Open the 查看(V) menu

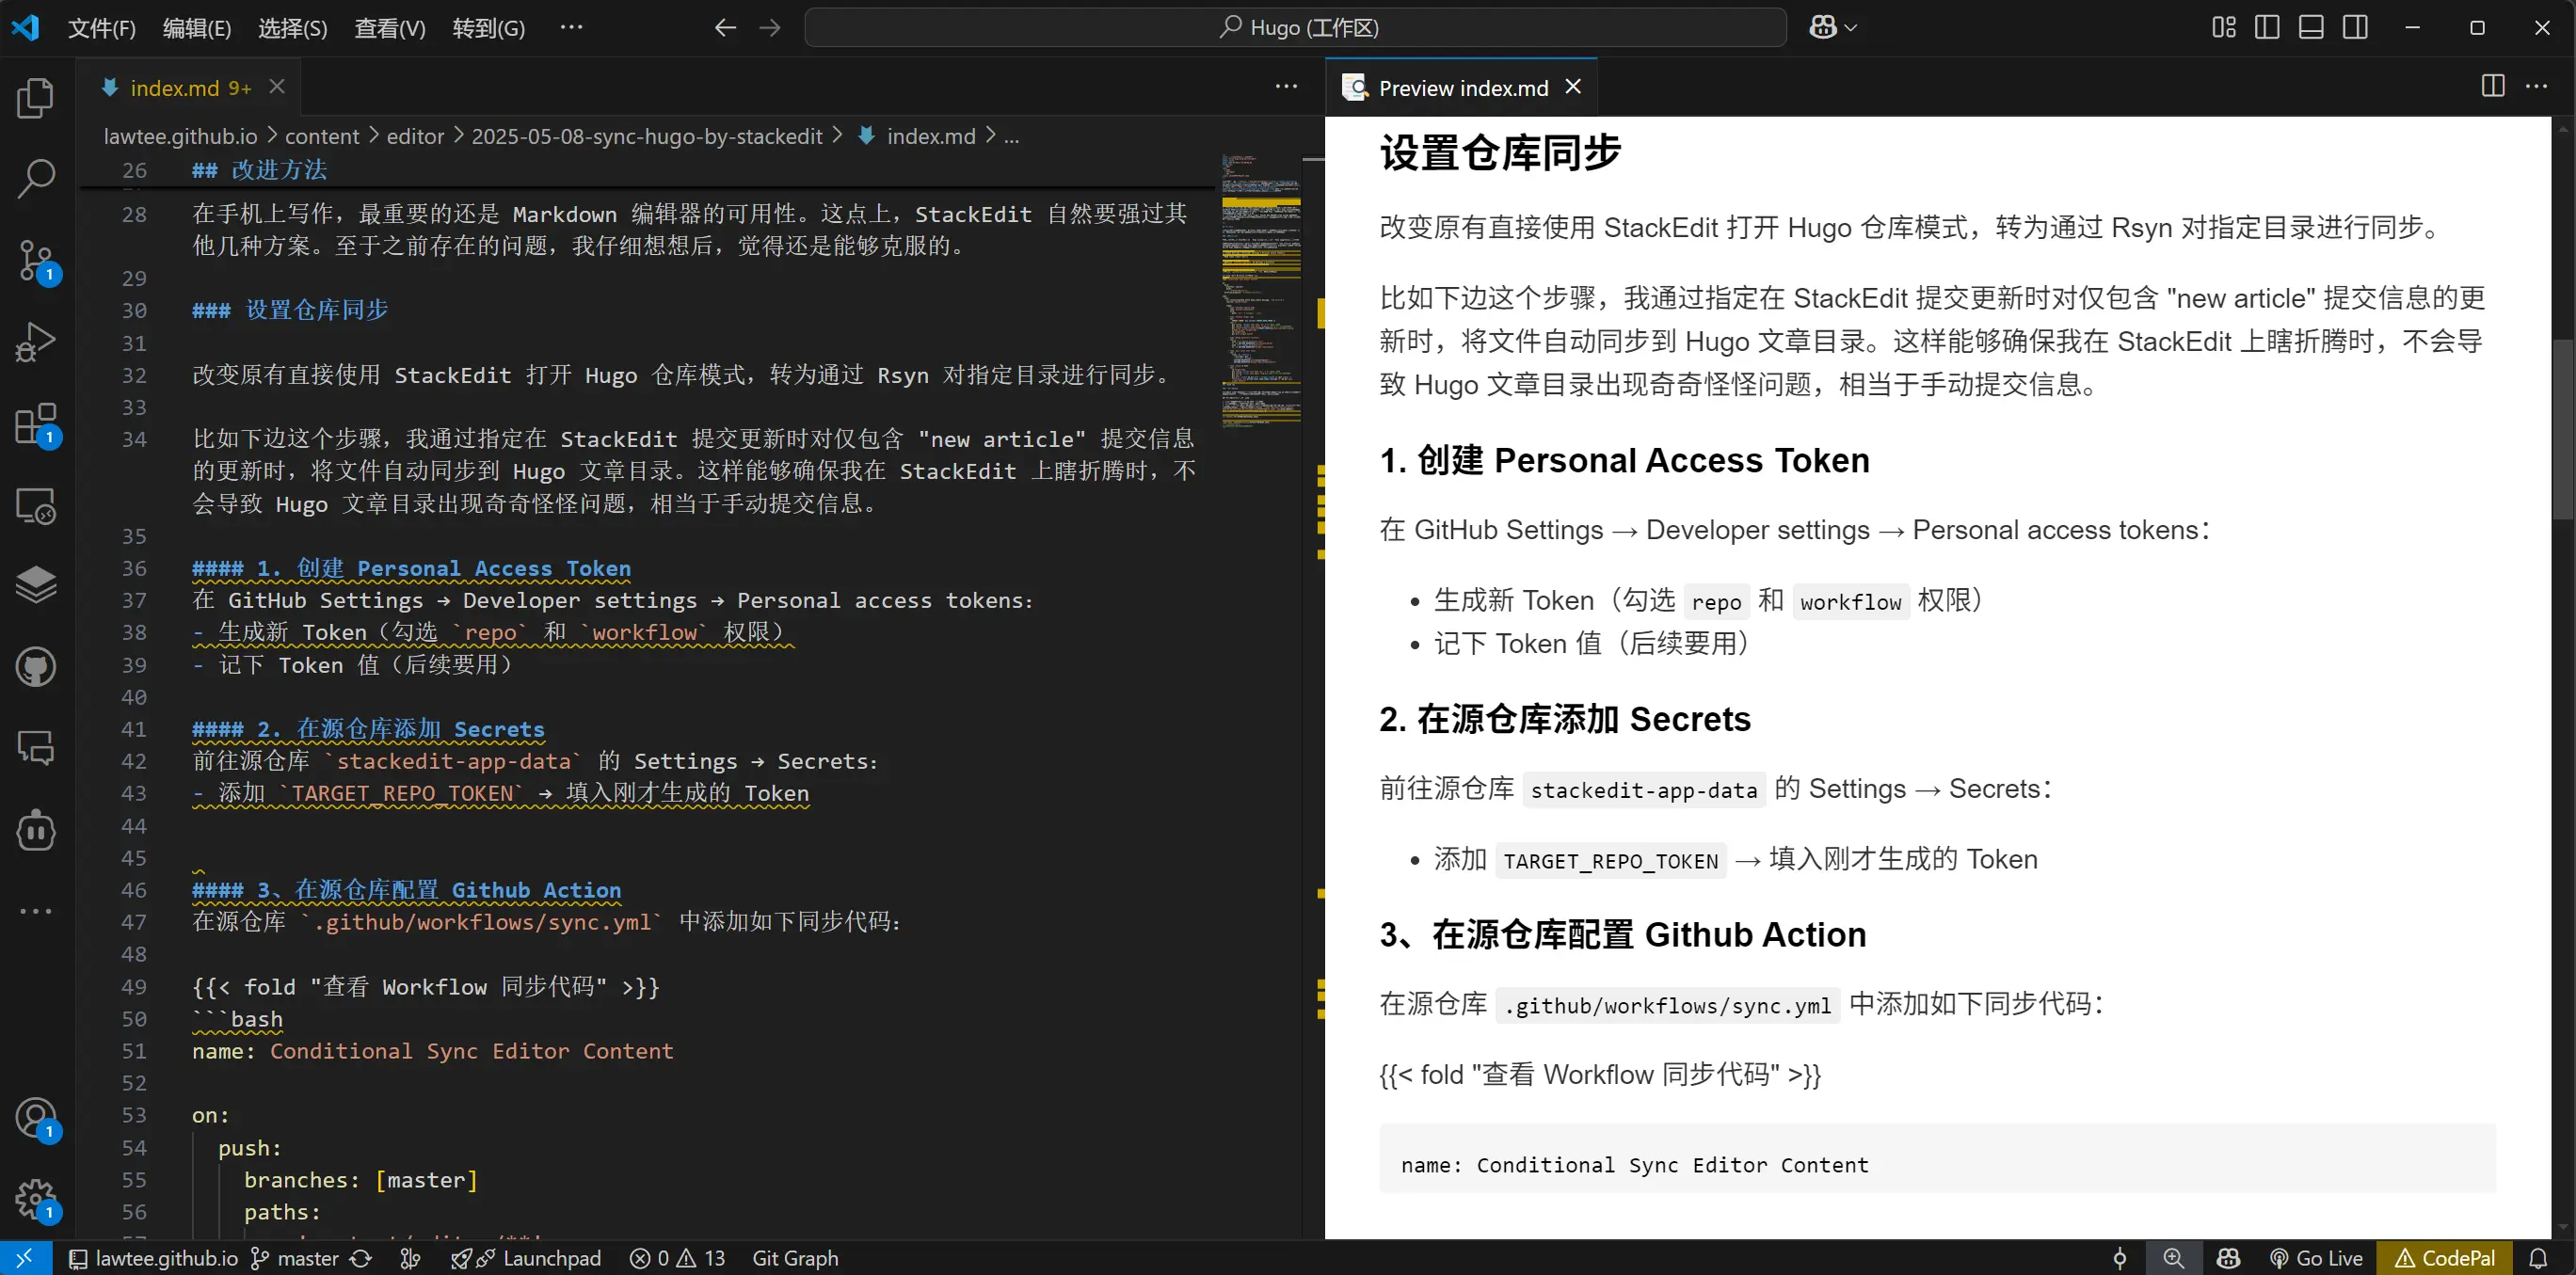click(x=390, y=28)
